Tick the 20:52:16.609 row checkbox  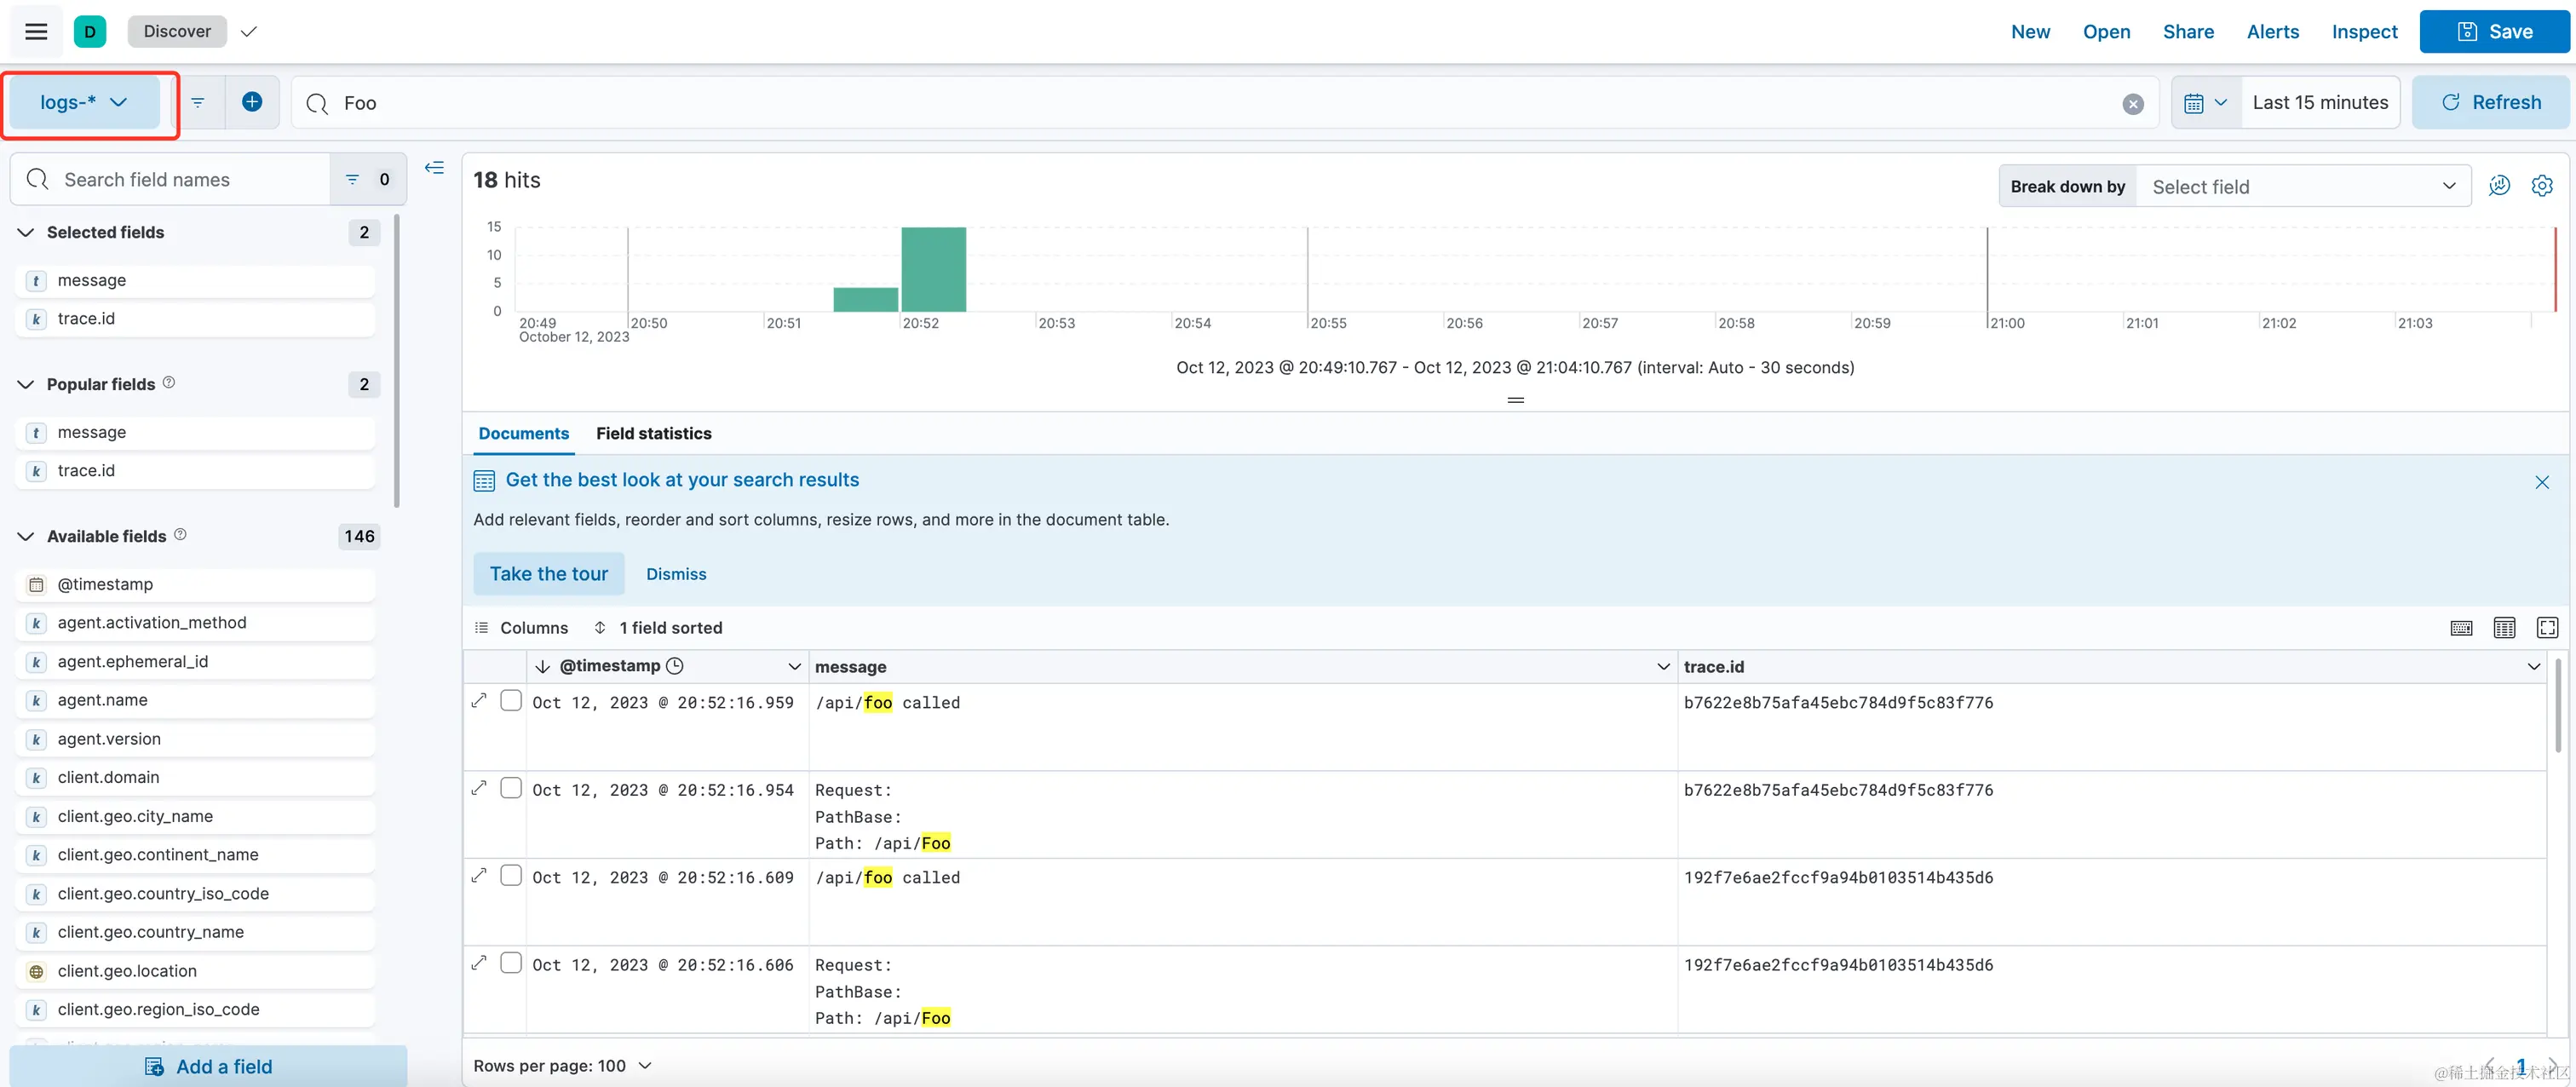[511, 876]
